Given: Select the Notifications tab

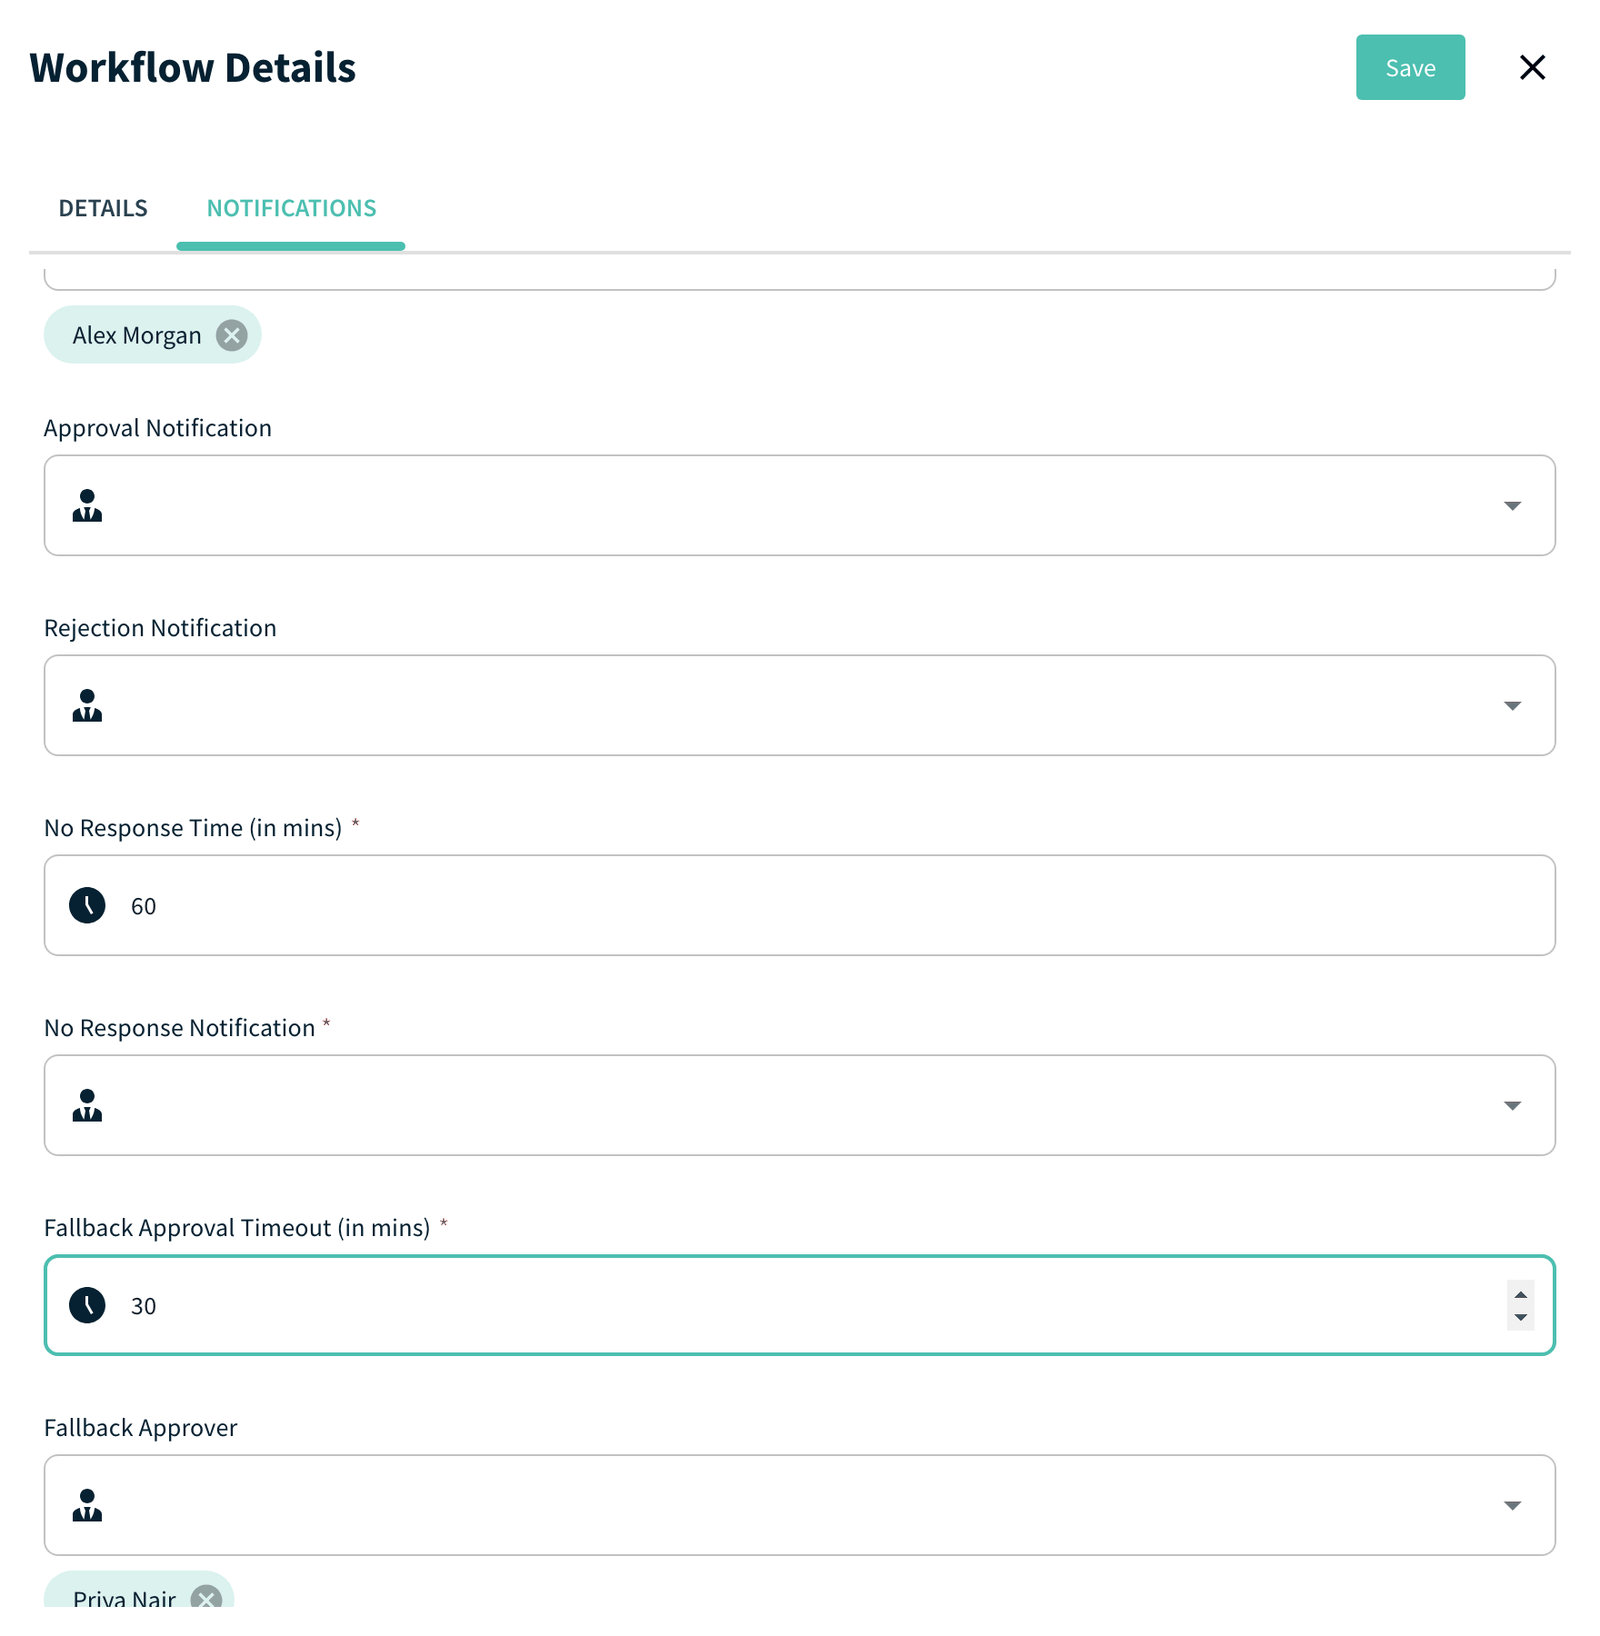Looking at the screenshot, I should tap(291, 208).
